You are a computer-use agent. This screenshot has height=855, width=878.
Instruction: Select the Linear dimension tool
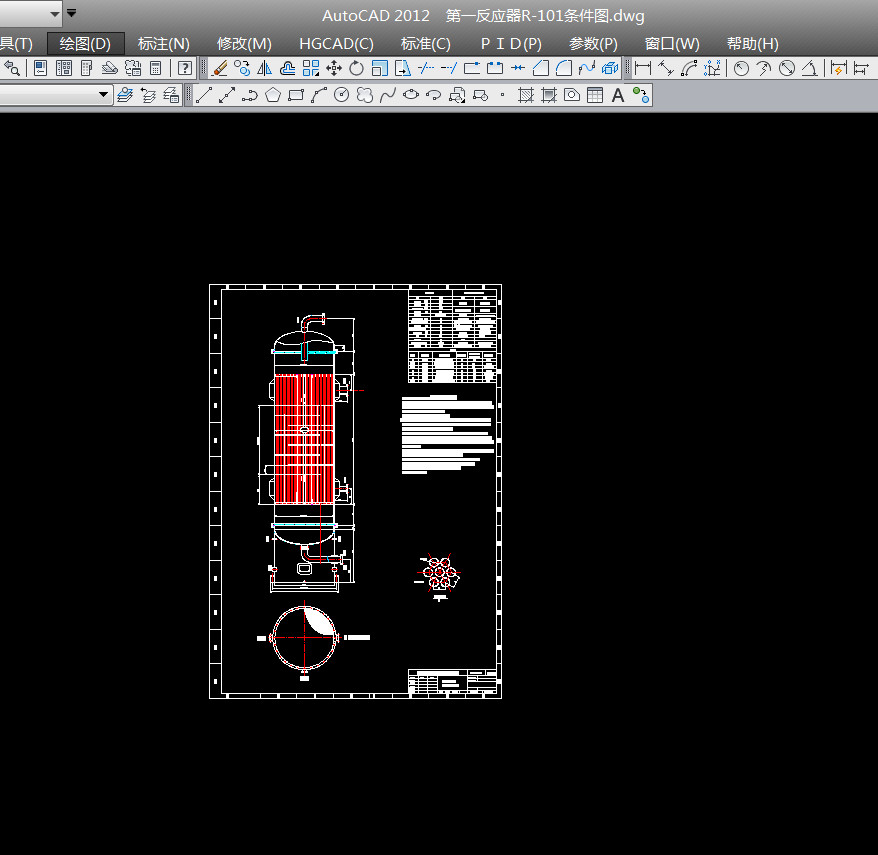pyautogui.click(x=643, y=68)
